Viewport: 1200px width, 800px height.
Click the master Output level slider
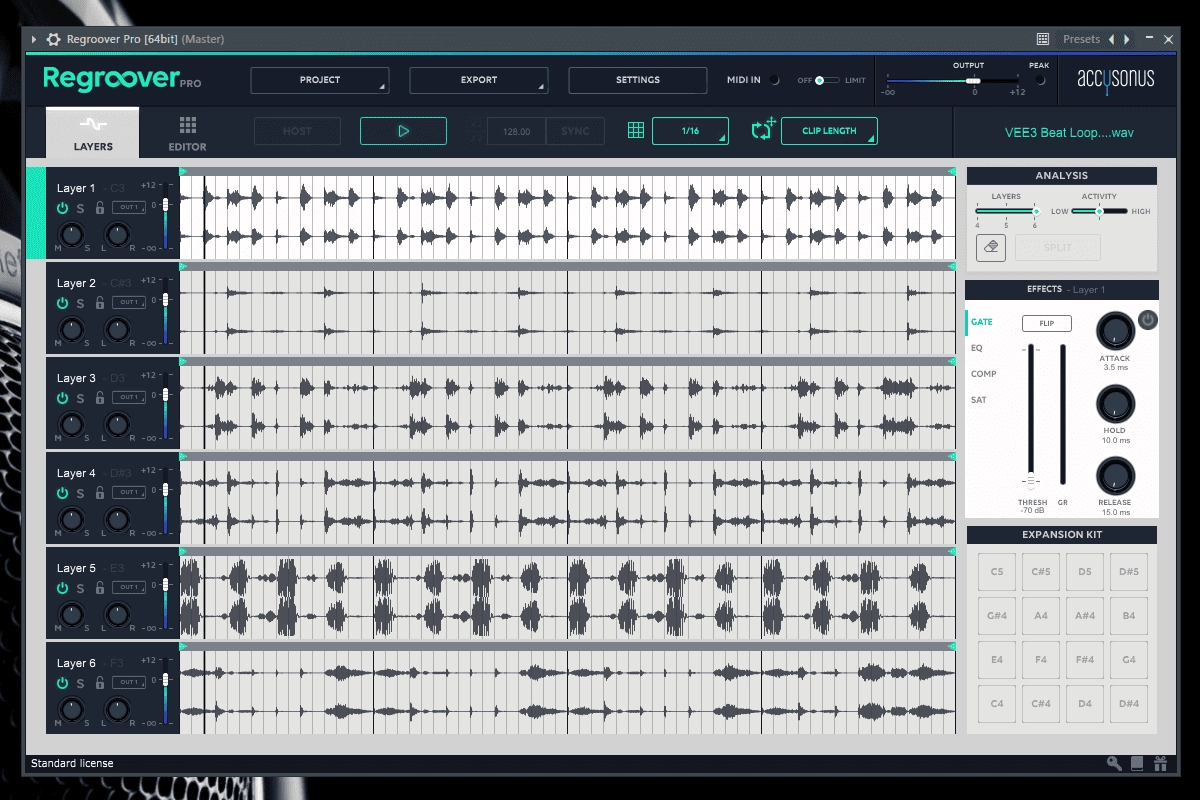coord(973,80)
